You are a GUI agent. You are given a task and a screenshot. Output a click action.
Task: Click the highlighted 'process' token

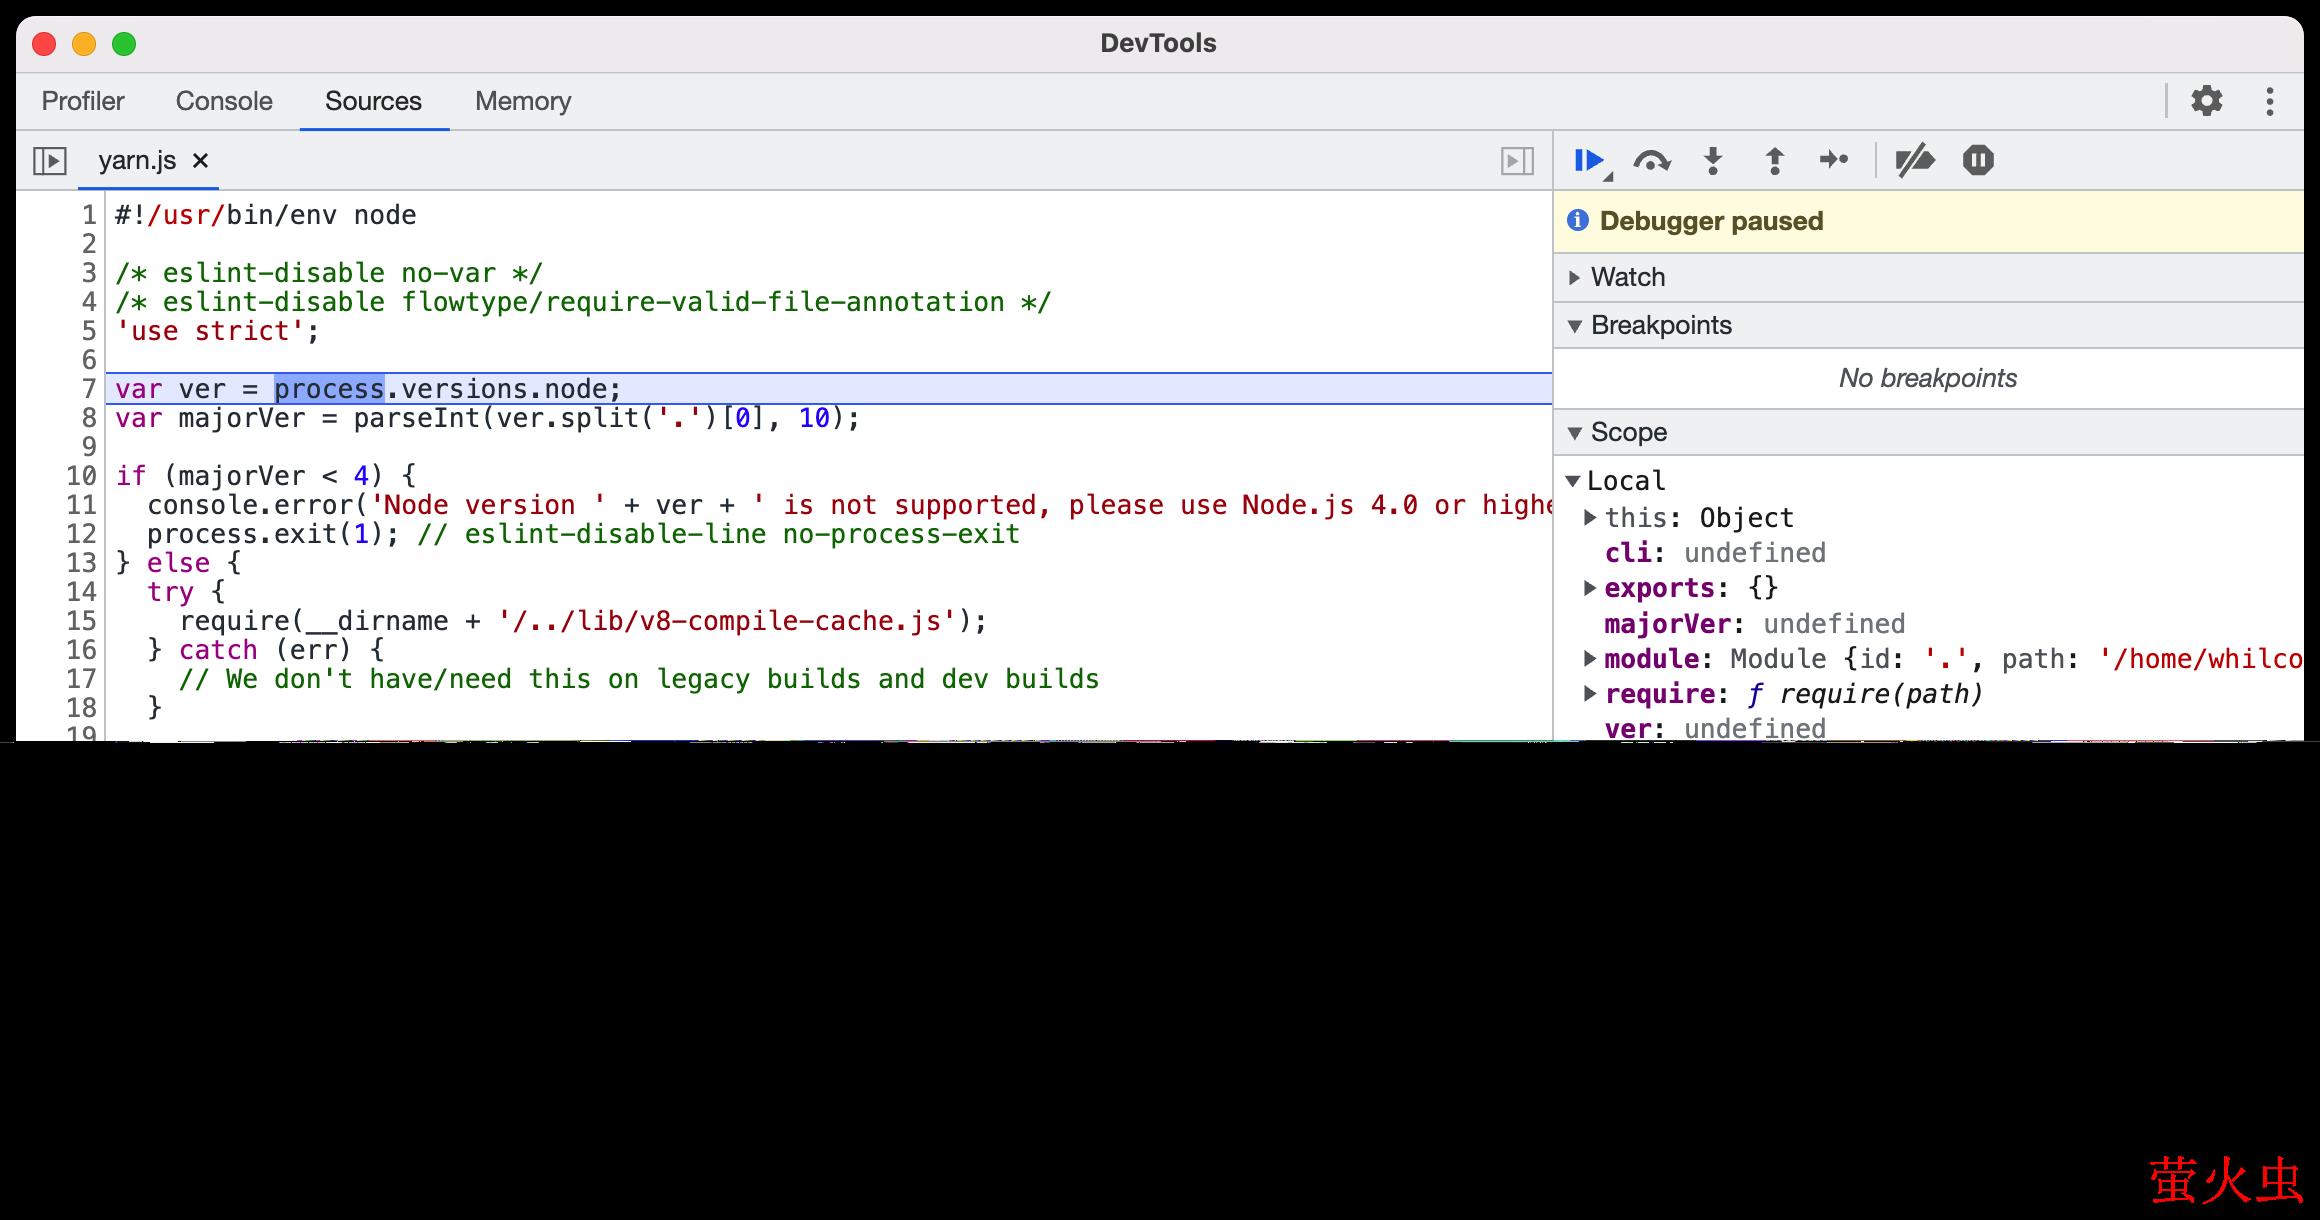coord(329,389)
